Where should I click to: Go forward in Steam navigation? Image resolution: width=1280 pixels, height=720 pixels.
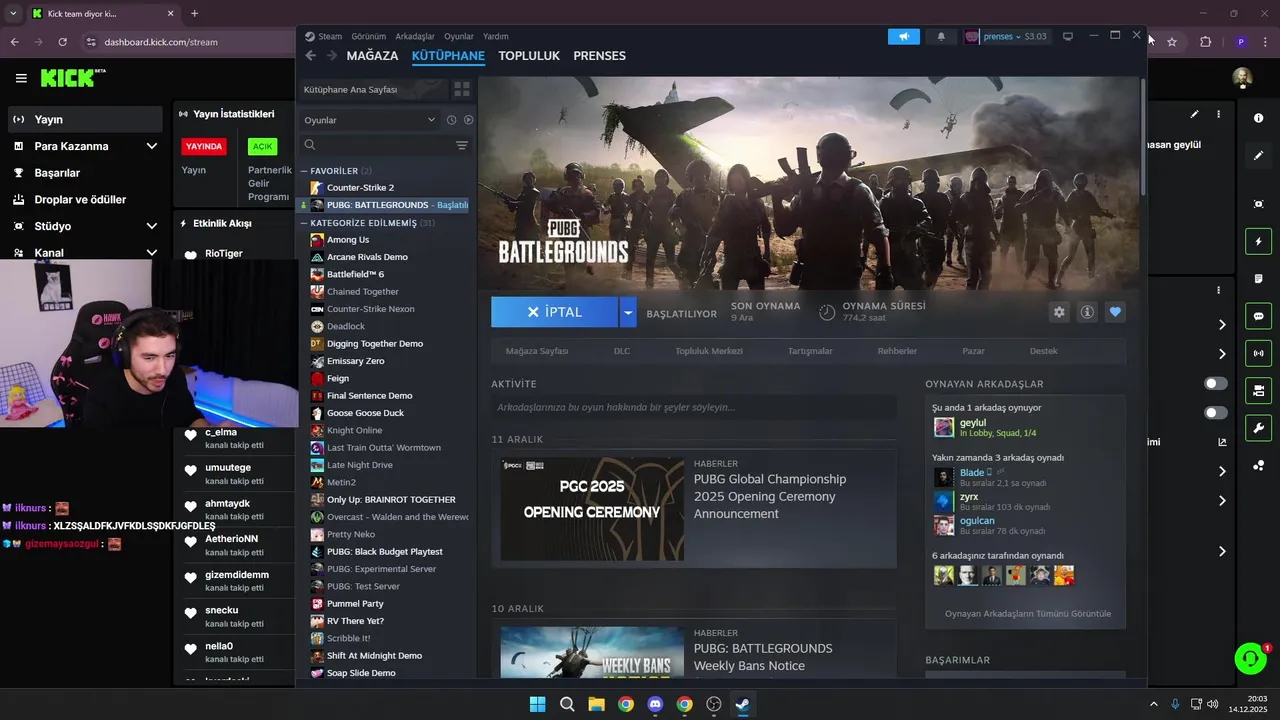(331, 56)
